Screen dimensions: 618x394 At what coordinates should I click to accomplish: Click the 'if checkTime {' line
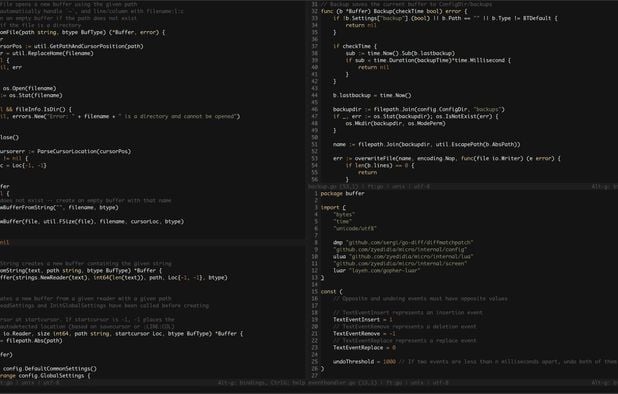point(354,46)
